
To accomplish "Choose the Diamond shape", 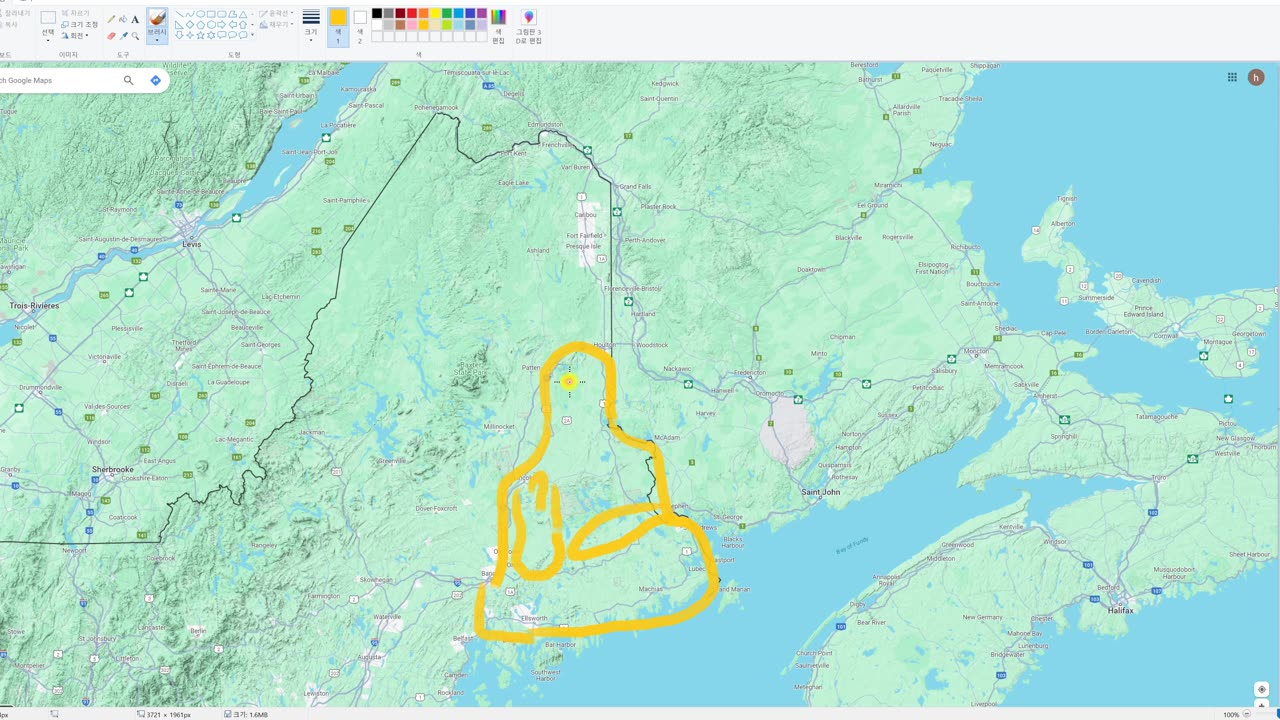I will (190, 24).
